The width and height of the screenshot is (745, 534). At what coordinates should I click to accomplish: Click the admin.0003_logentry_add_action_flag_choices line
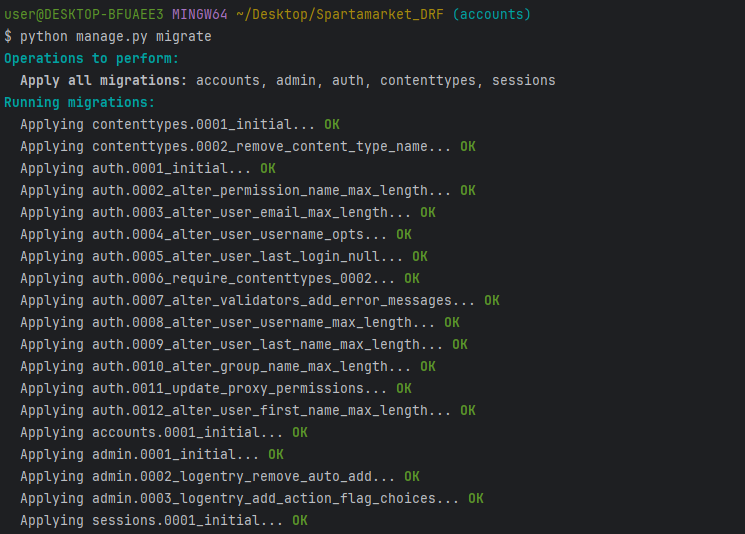pos(252,499)
